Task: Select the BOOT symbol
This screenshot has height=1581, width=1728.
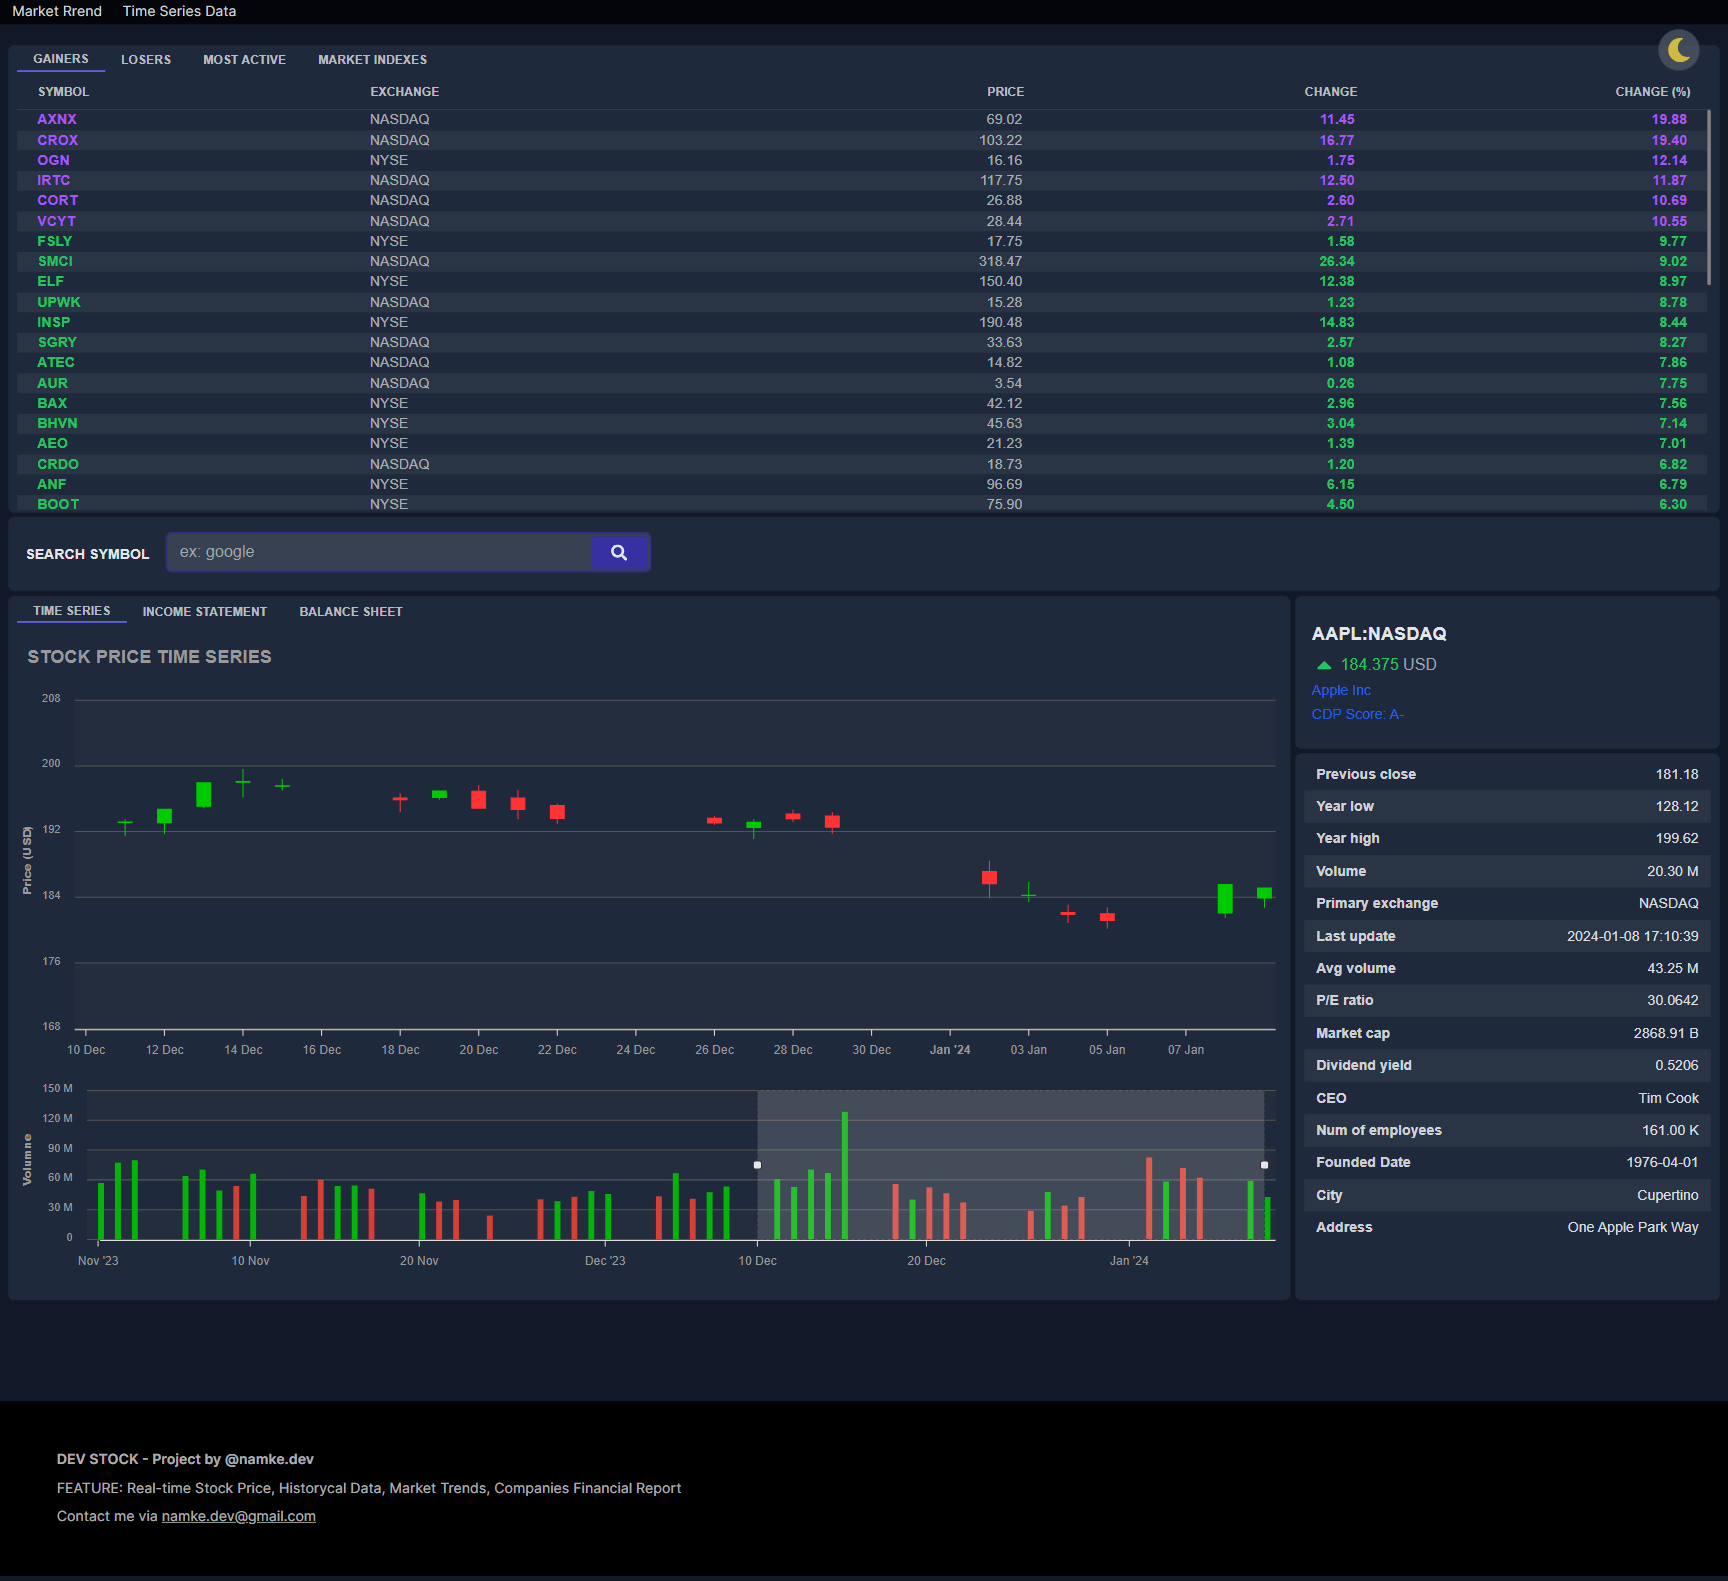Action: coord(58,504)
